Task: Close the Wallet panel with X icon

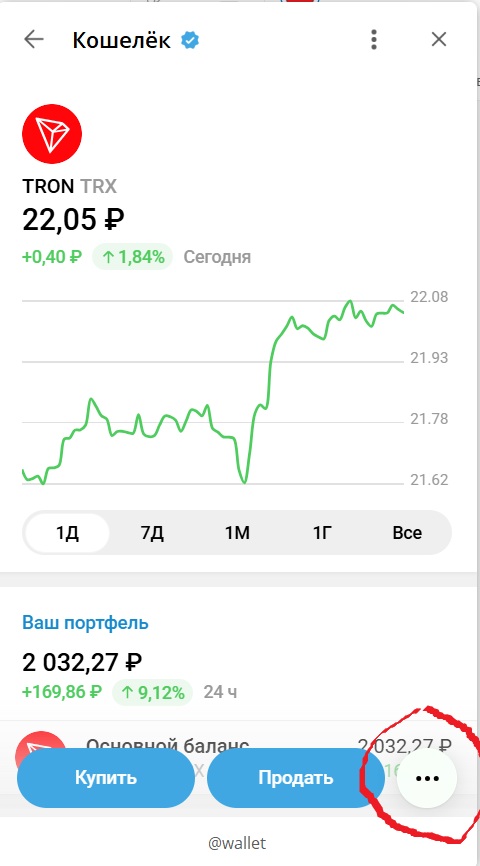Action: coord(439,40)
